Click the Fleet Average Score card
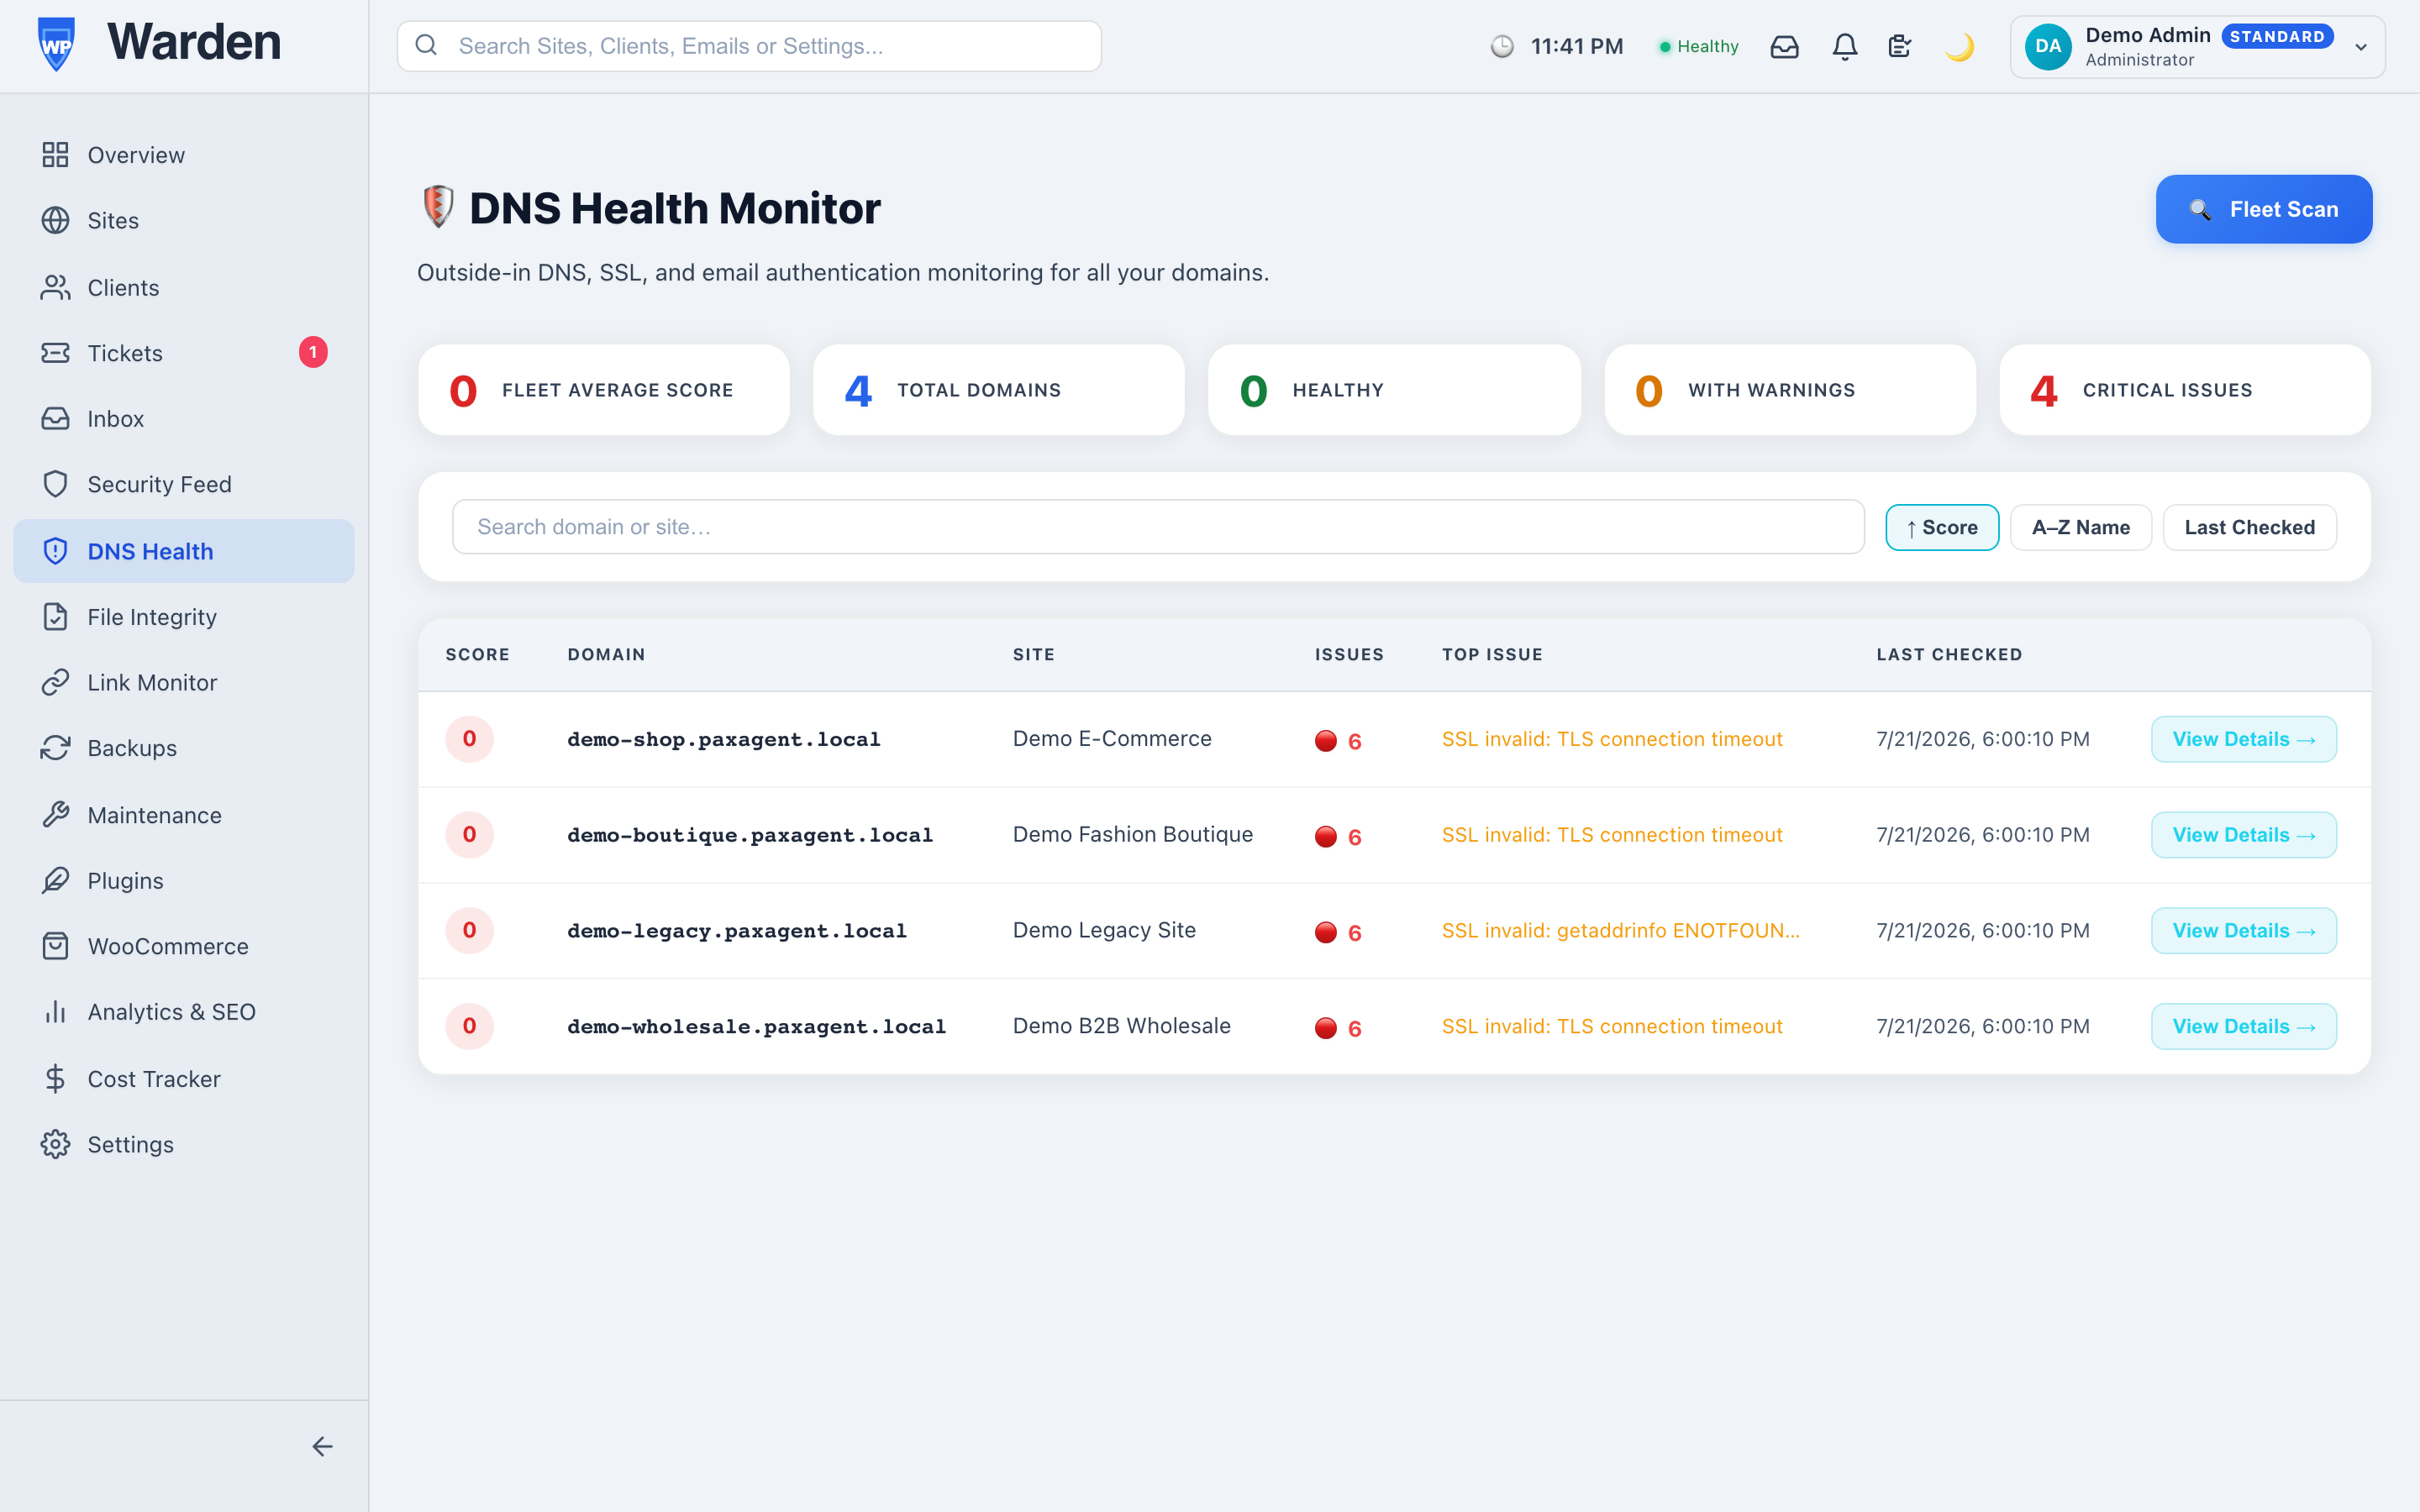This screenshot has height=1512, width=2420. point(604,390)
